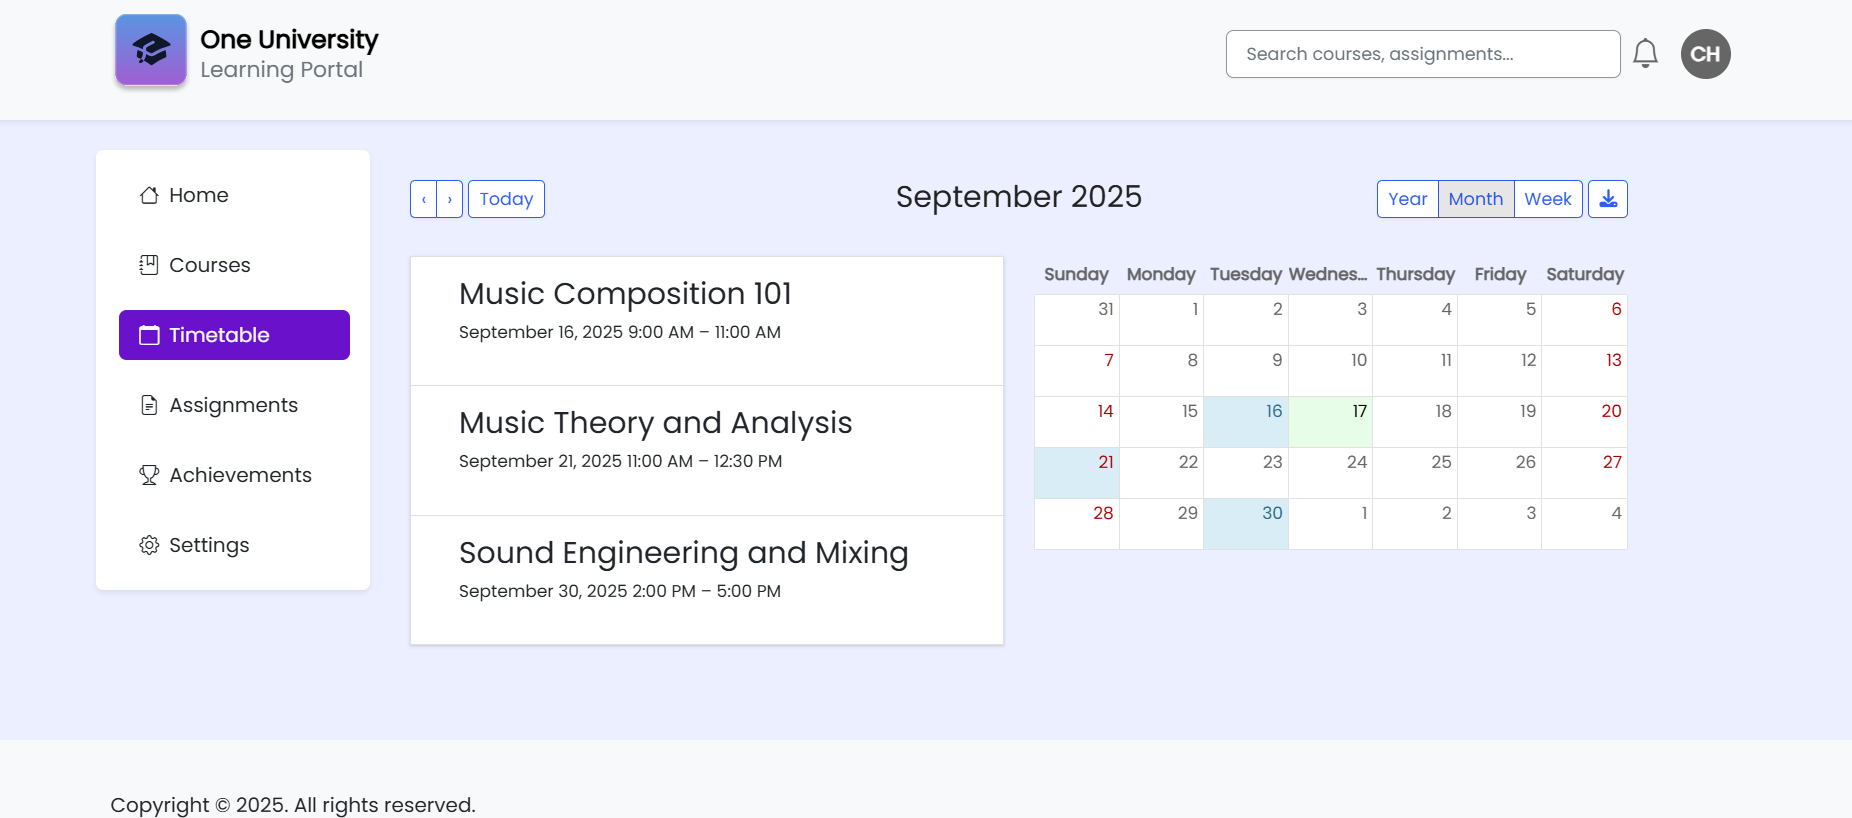Download the timetable with the download icon
The width and height of the screenshot is (1852, 818).
coord(1607,199)
